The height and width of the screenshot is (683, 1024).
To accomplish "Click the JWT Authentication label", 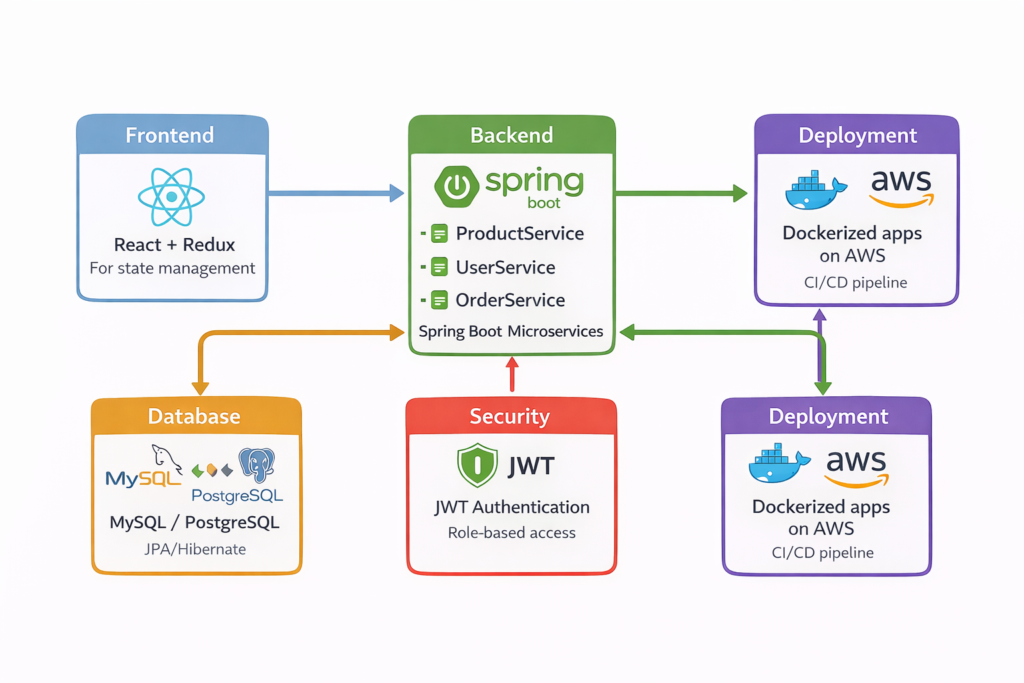I will 511,507.
